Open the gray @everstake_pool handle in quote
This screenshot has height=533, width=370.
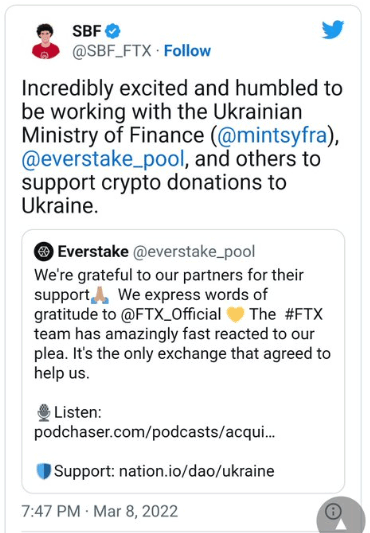(194, 252)
